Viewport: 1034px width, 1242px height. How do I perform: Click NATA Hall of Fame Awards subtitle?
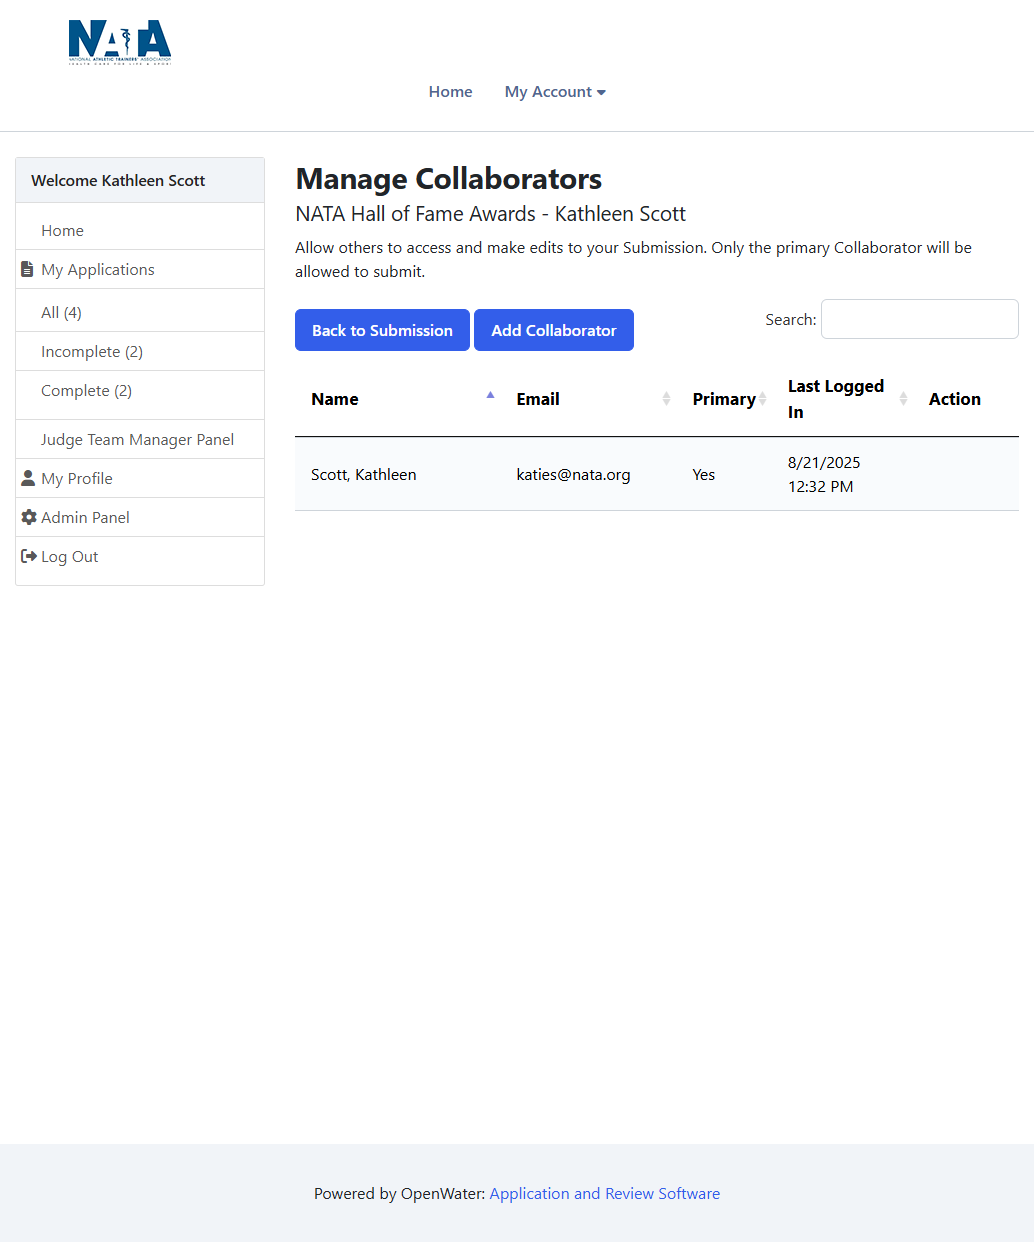point(491,214)
